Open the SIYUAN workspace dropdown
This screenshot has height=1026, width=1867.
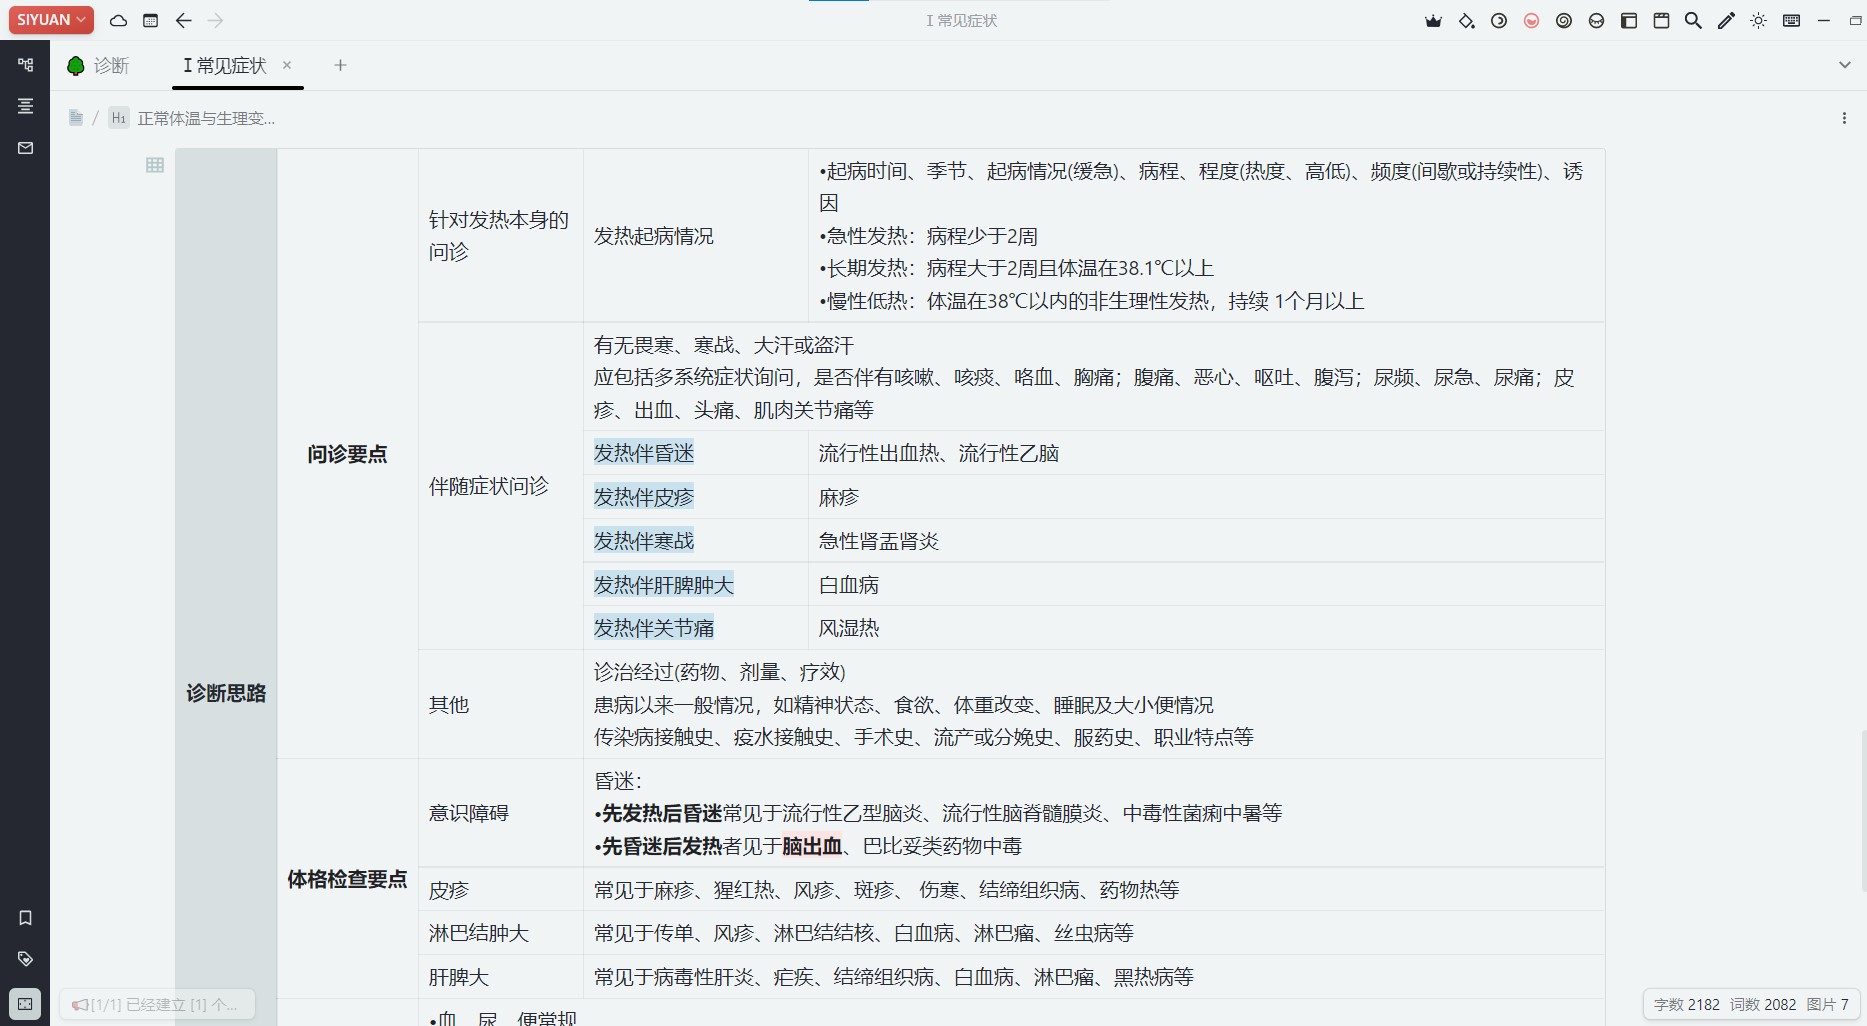[50, 19]
